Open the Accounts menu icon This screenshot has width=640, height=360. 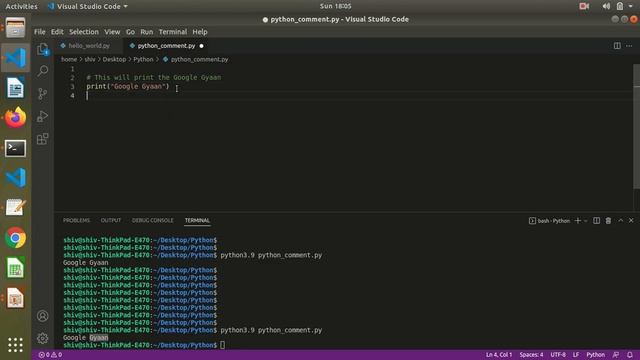click(43, 316)
